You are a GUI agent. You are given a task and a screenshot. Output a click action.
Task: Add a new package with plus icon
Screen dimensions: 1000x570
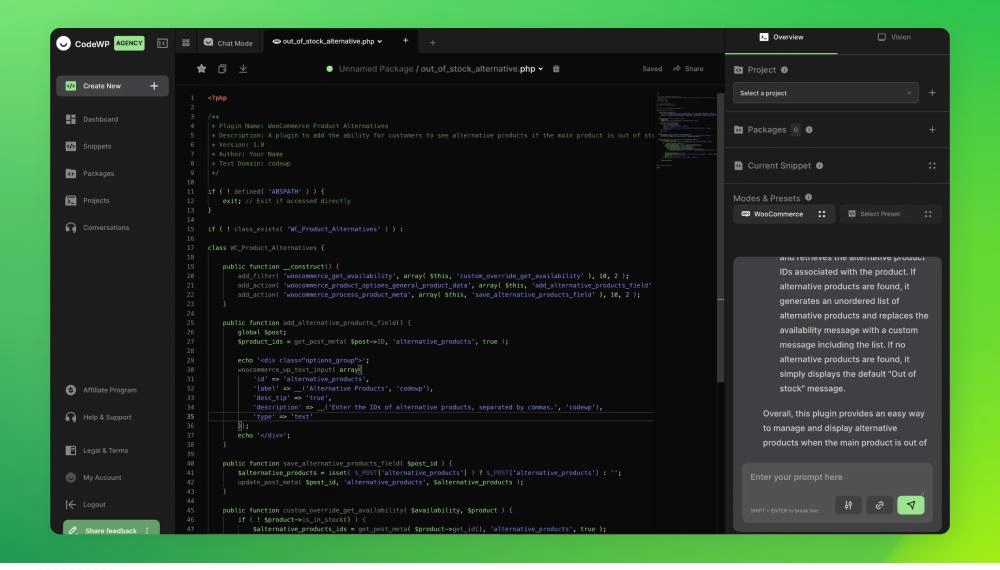(x=932, y=129)
